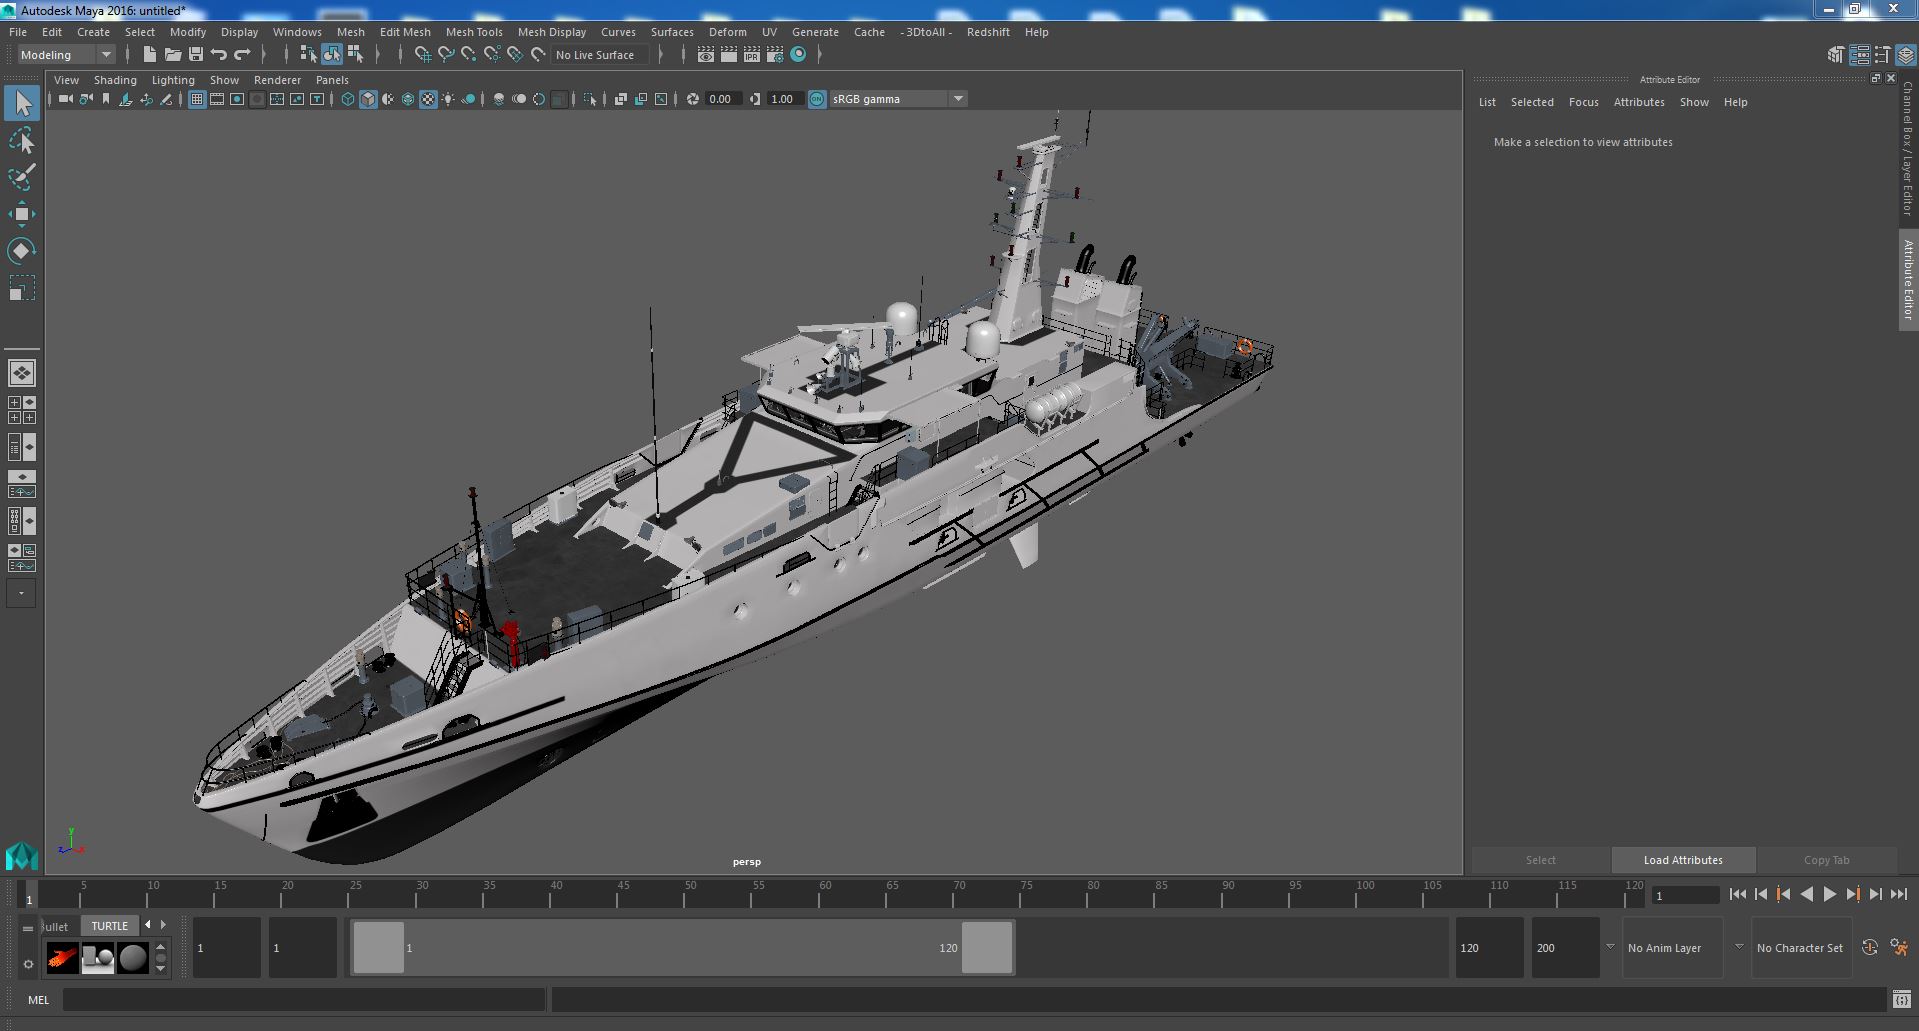The width and height of the screenshot is (1919, 1031).
Task: Open Render Settings window
Action: (775, 55)
